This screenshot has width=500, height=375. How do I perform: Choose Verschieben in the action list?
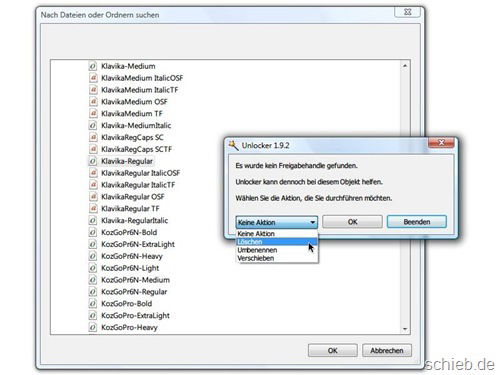point(277,258)
